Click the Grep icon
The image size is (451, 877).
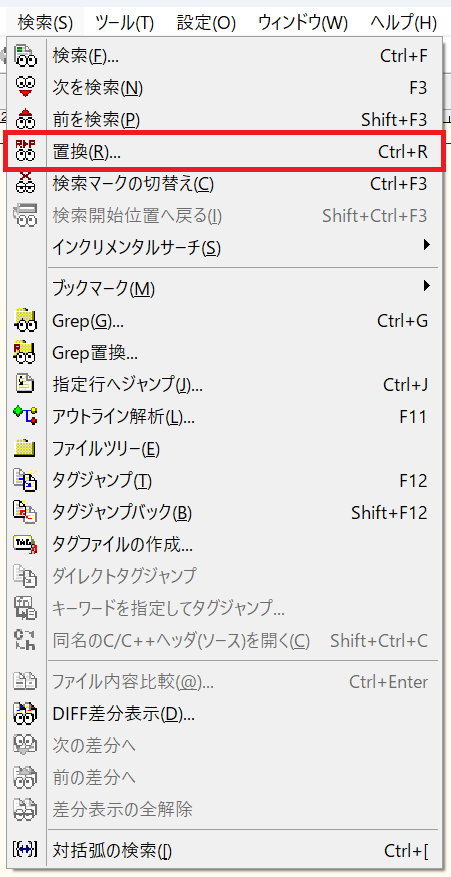(x=25, y=320)
